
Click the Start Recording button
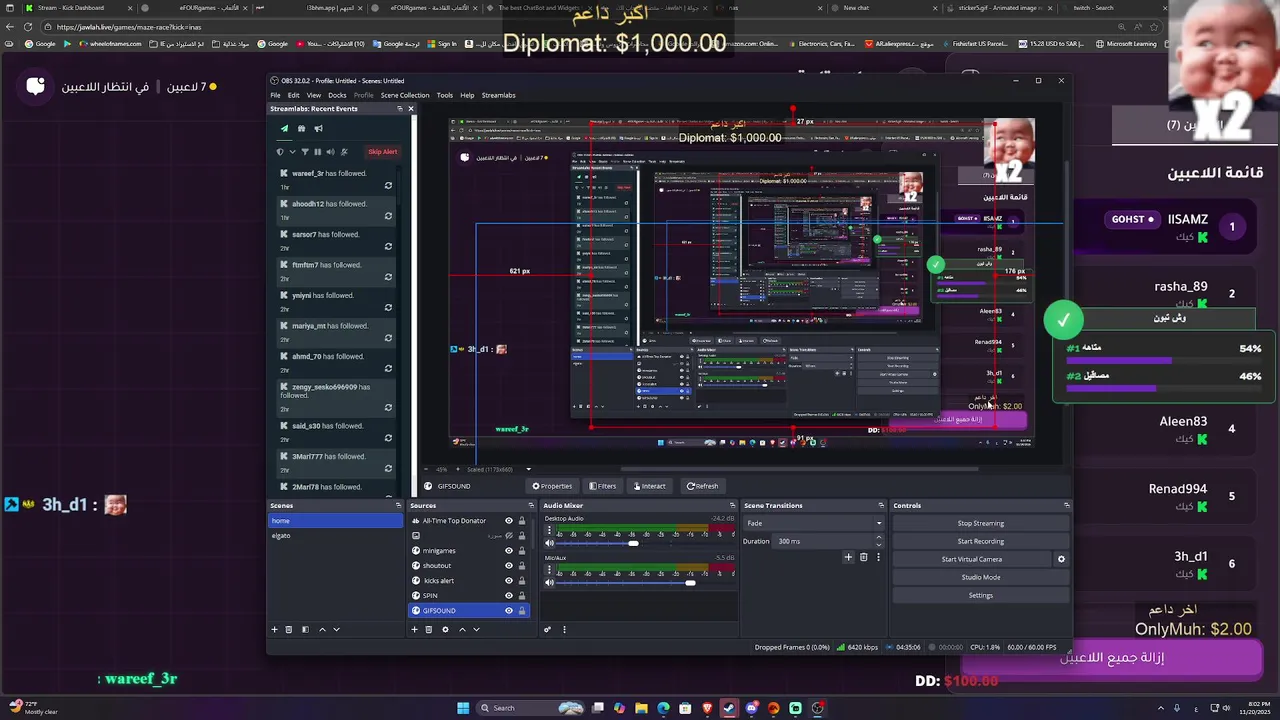[980, 541]
